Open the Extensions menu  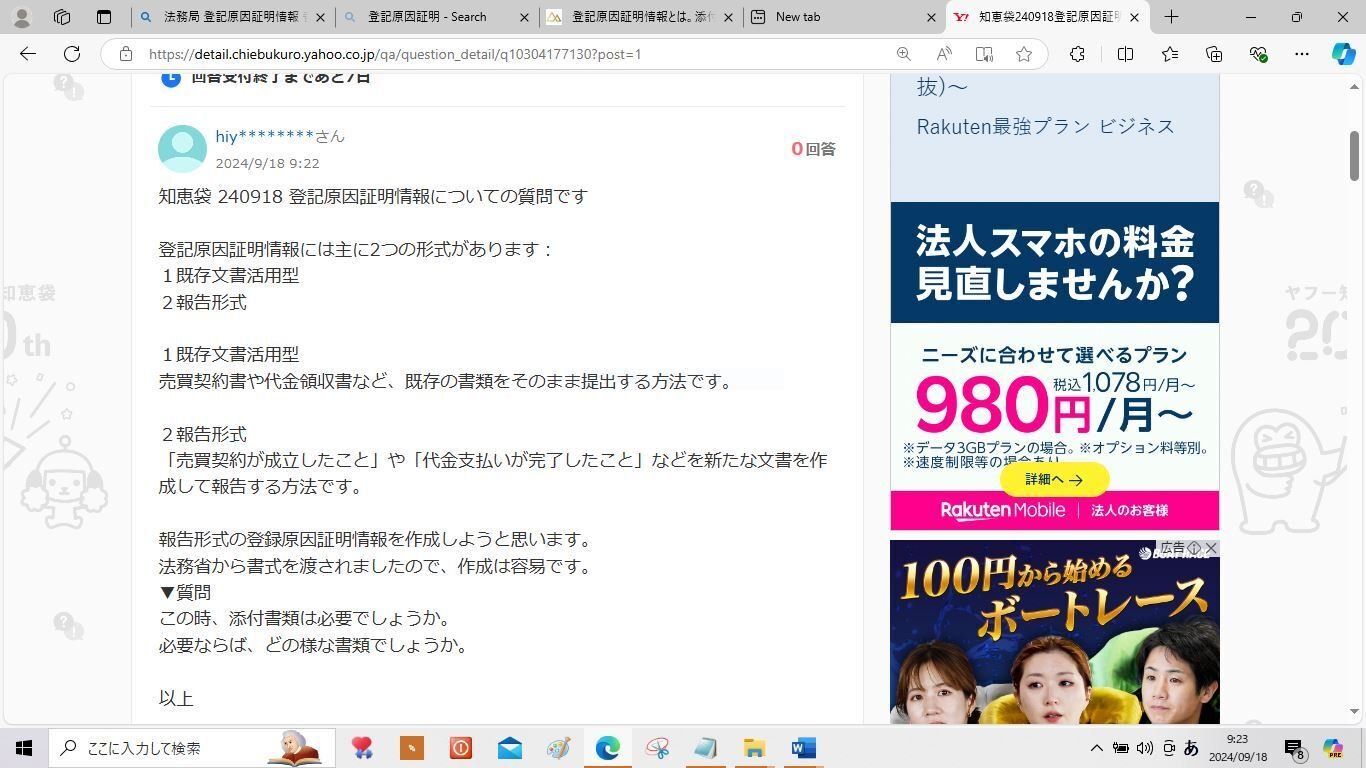(1077, 54)
